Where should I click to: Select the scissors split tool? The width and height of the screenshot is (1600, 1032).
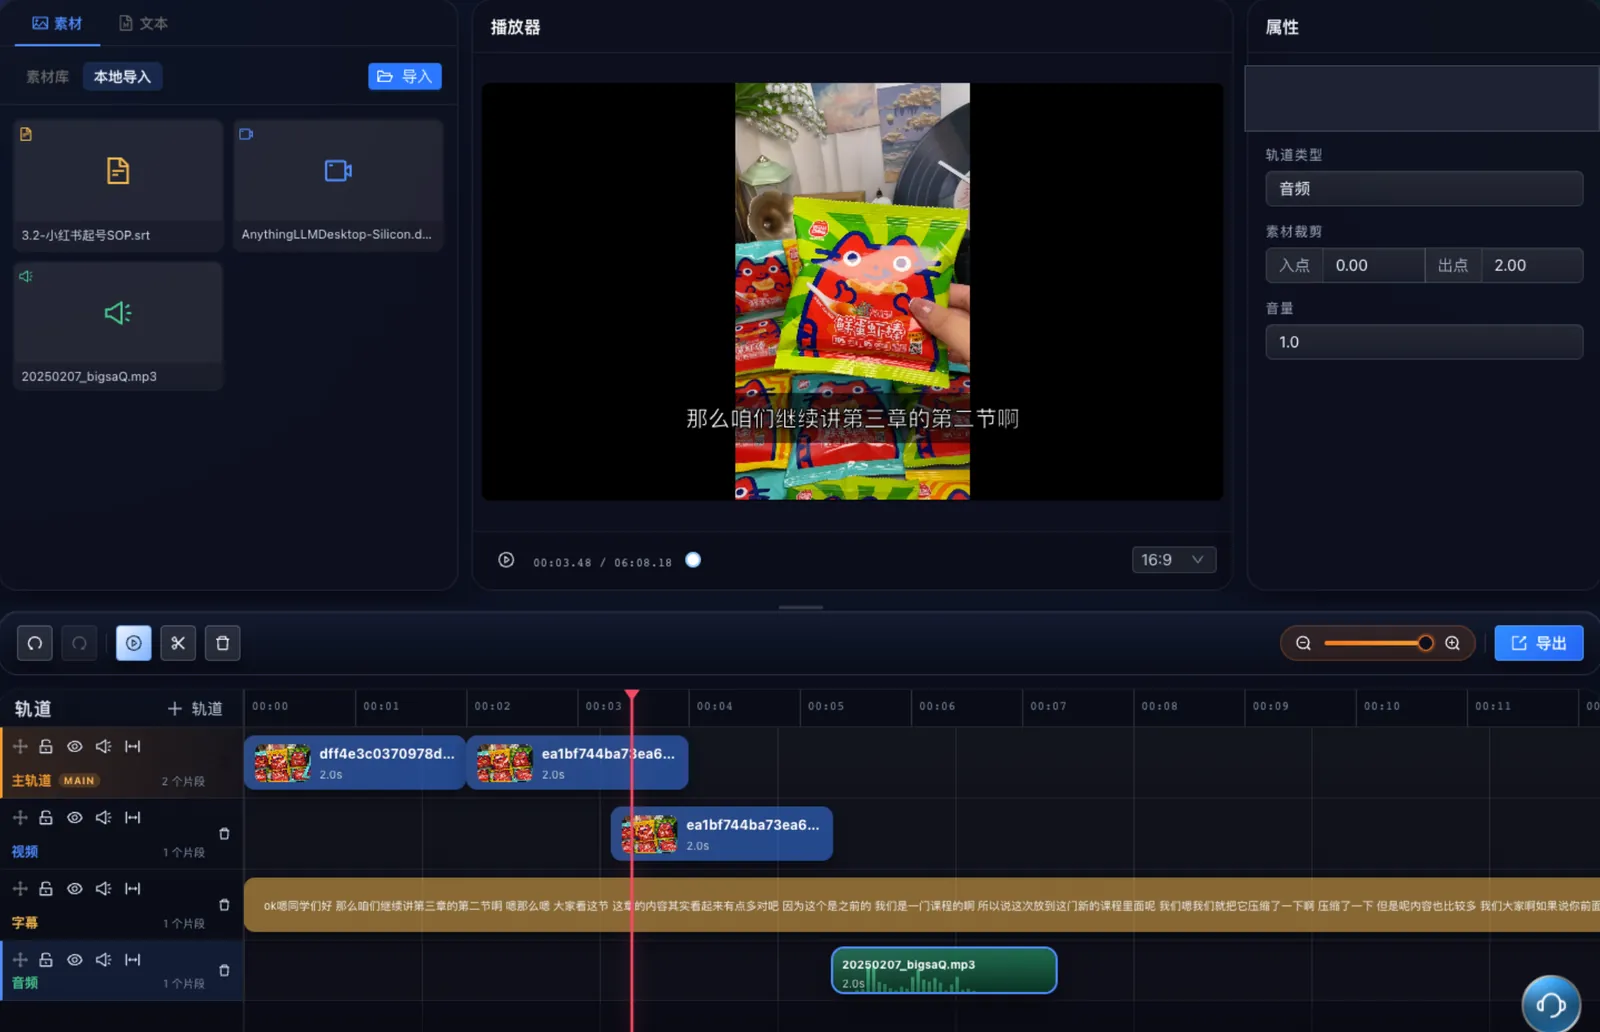click(178, 643)
